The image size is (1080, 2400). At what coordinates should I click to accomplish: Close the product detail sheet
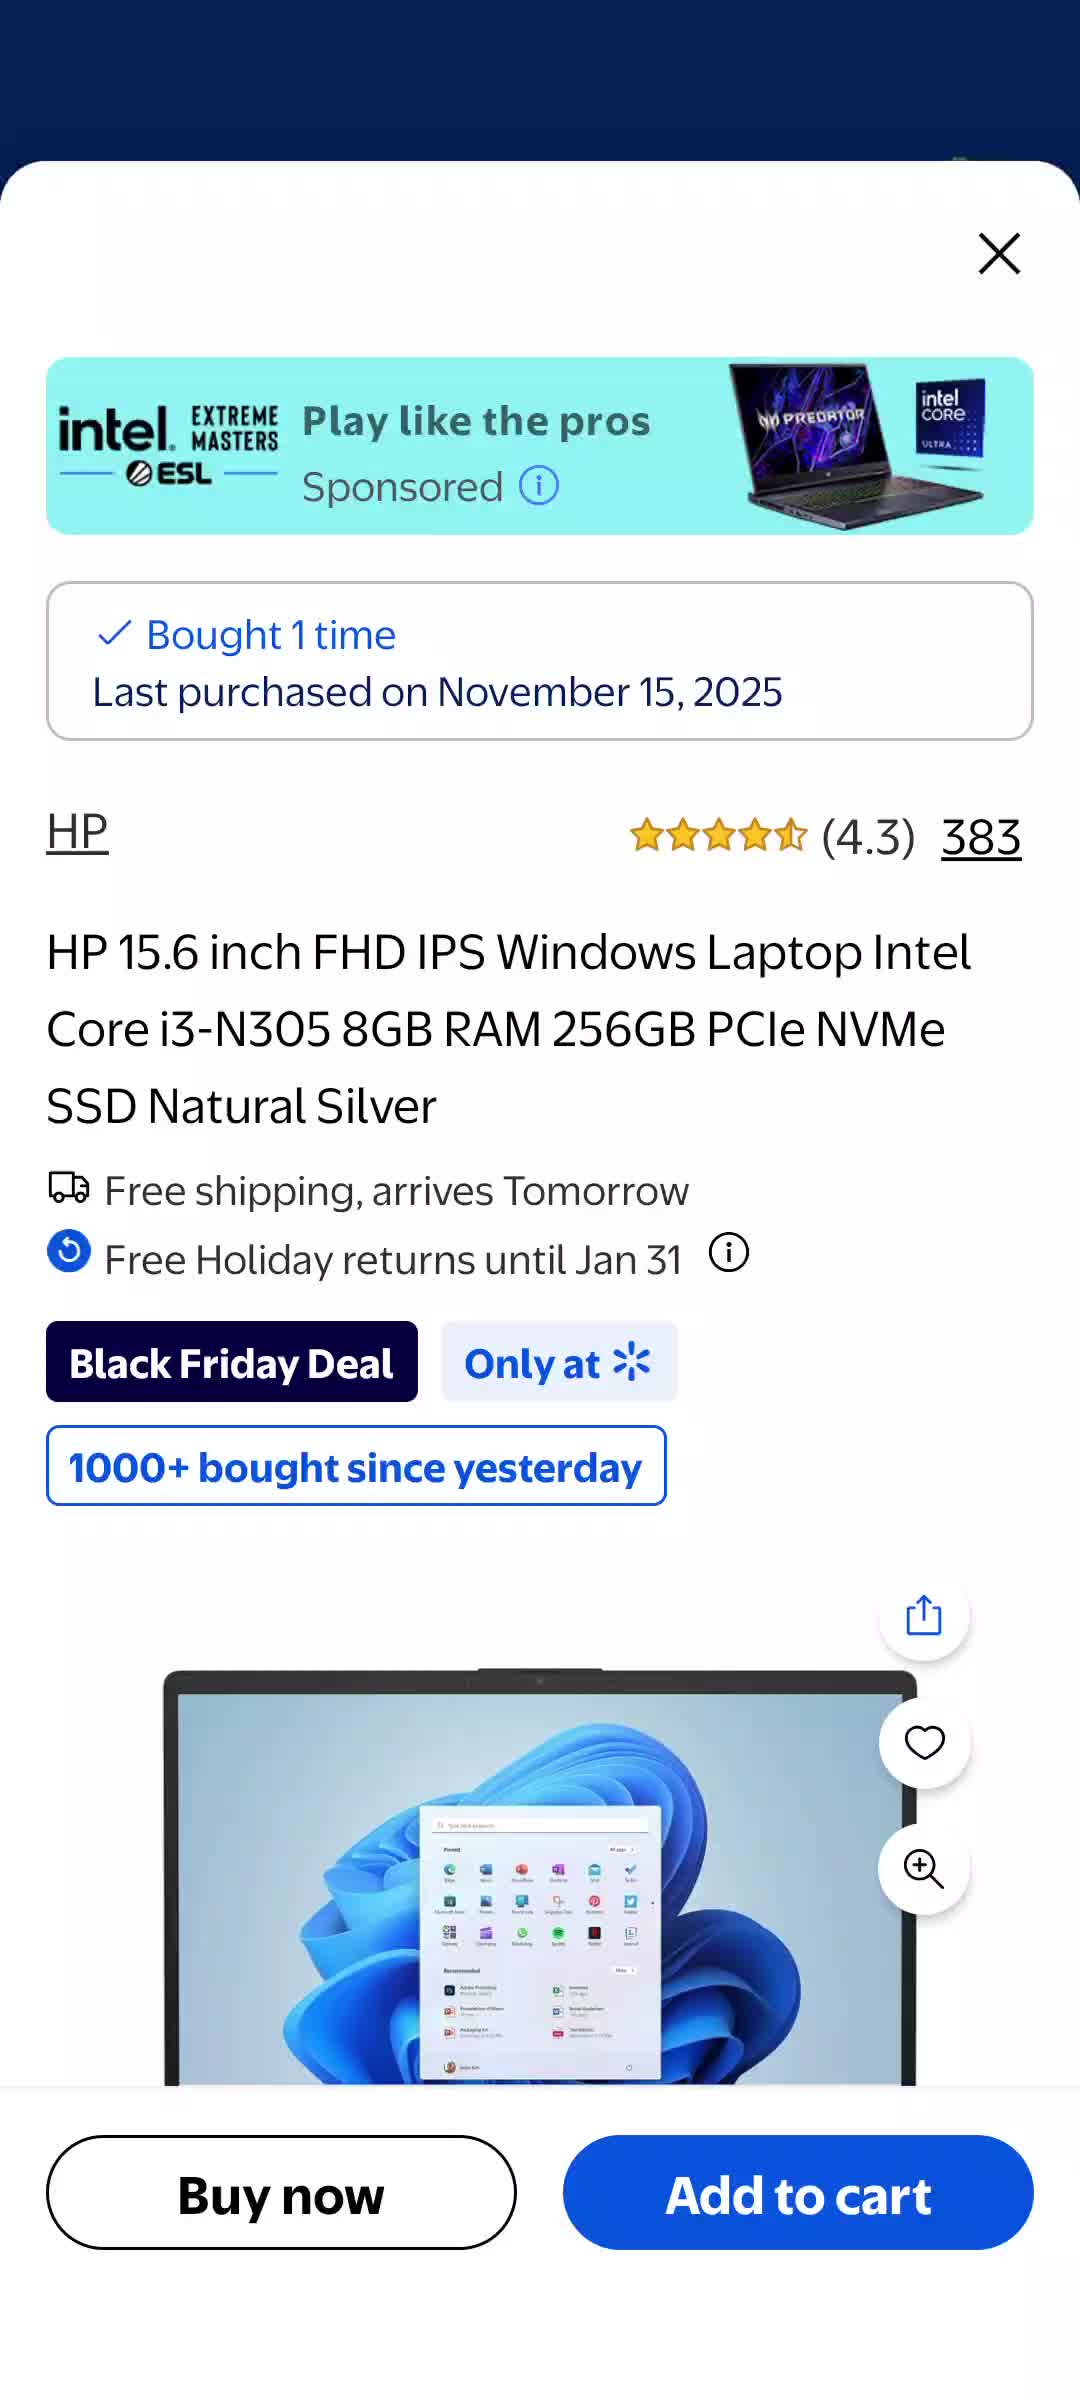(x=999, y=254)
